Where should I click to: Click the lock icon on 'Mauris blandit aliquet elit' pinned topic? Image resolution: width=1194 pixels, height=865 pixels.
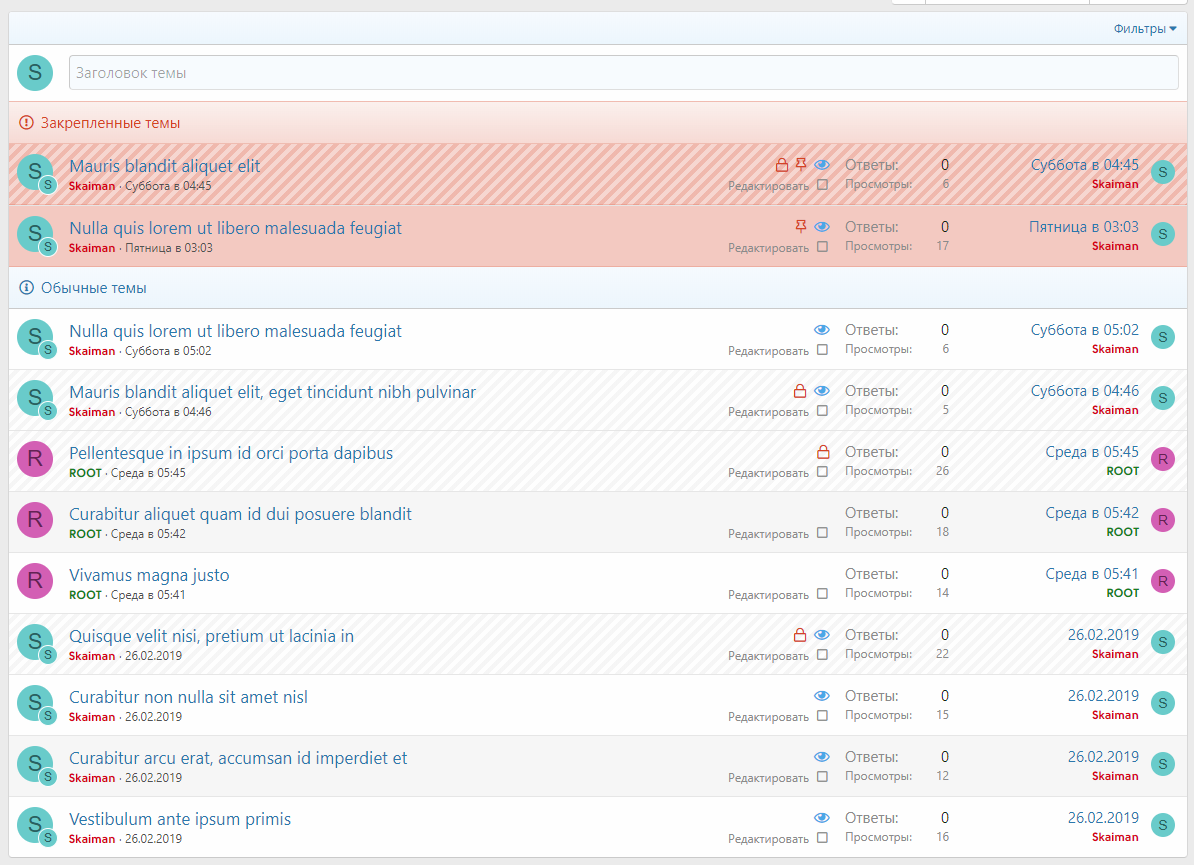(782, 165)
